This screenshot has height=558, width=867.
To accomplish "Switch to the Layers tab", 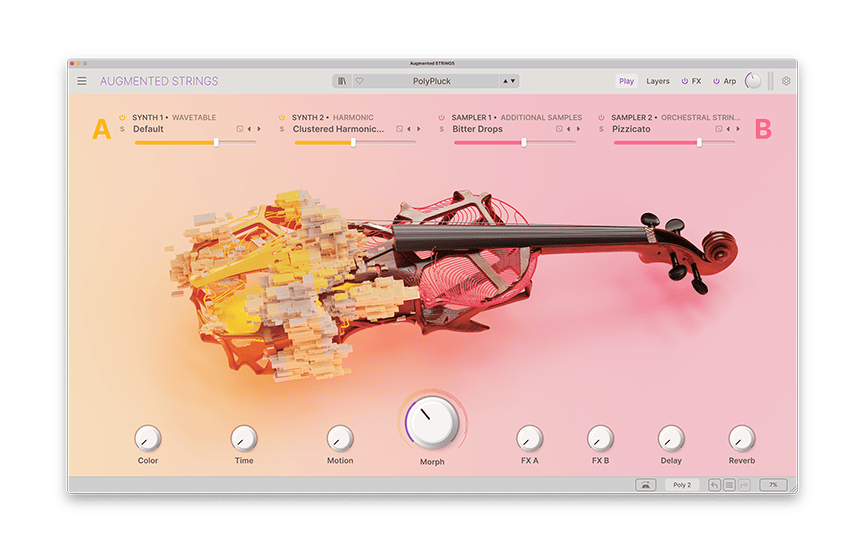I will pyautogui.click(x=658, y=81).
